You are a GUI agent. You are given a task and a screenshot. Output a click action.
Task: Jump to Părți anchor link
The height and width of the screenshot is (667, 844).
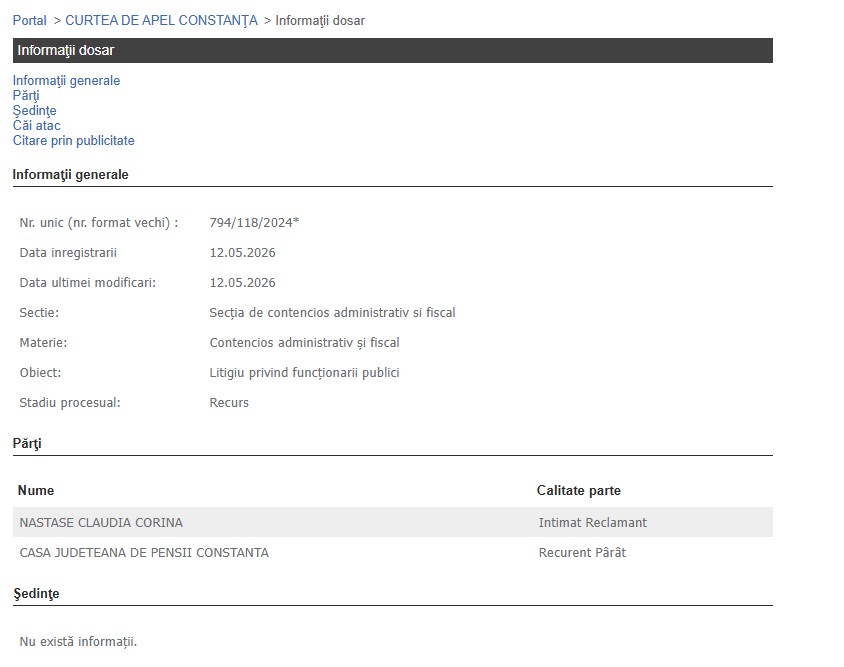(26, 95)
